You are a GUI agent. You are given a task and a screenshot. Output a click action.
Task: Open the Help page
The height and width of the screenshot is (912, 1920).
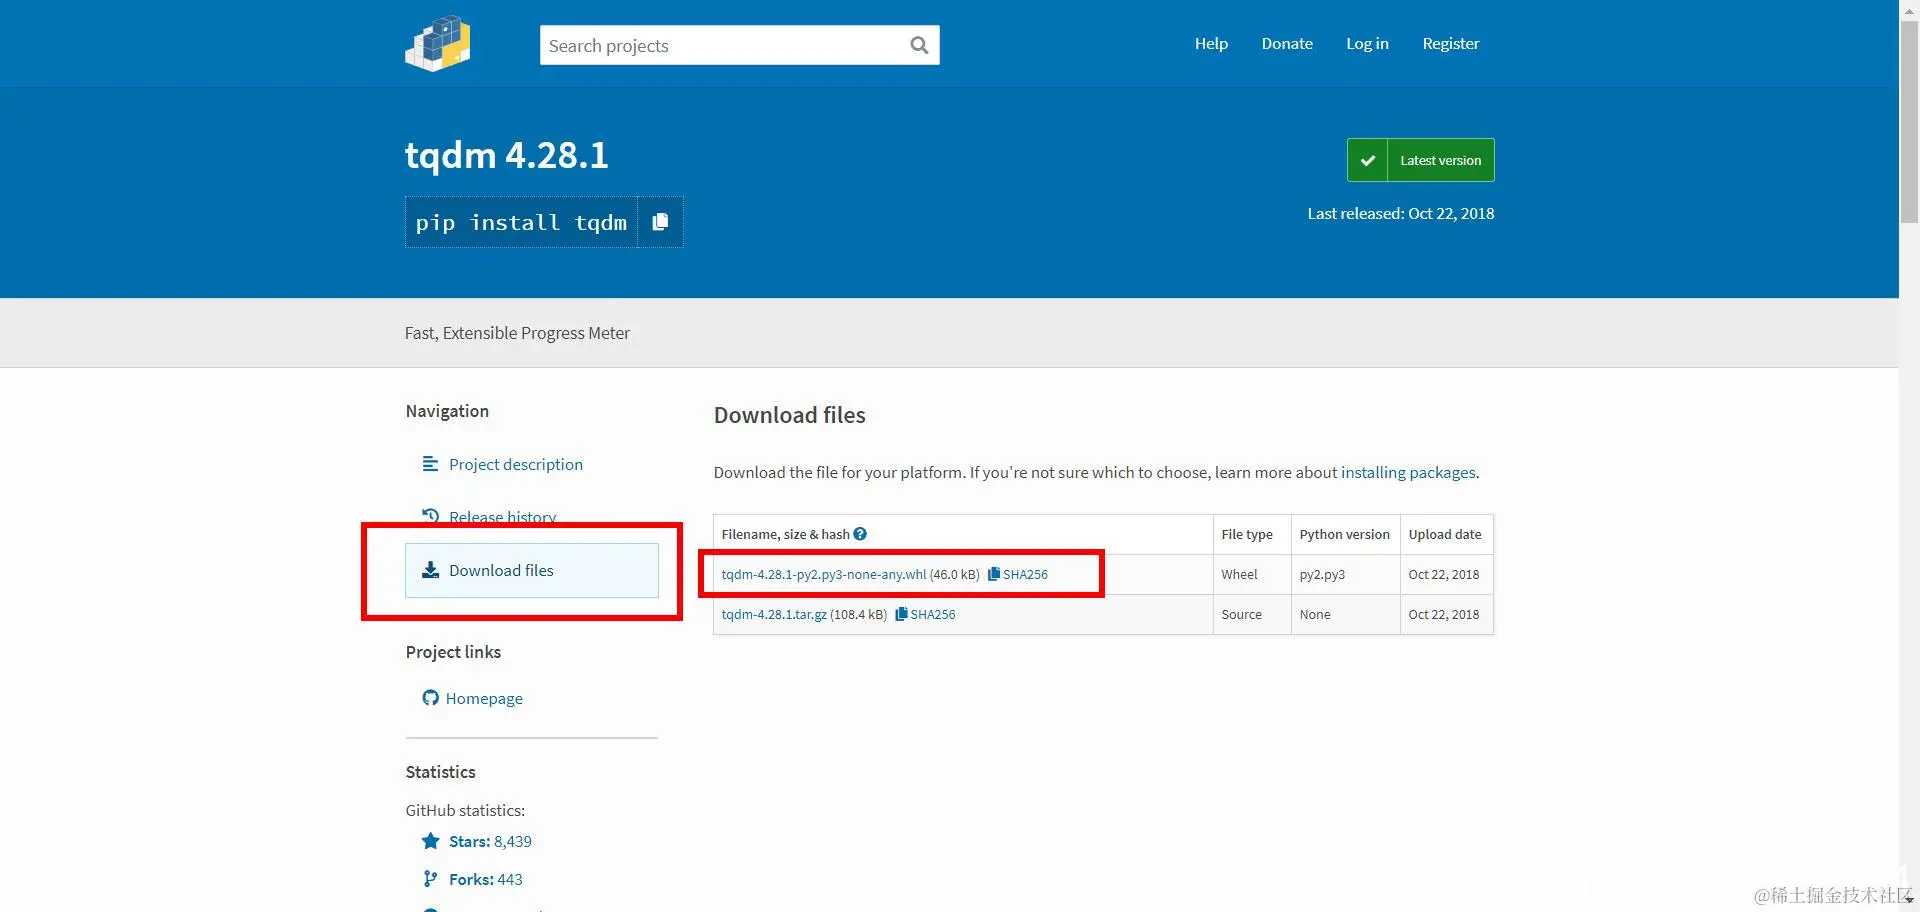coord(1211,44)
